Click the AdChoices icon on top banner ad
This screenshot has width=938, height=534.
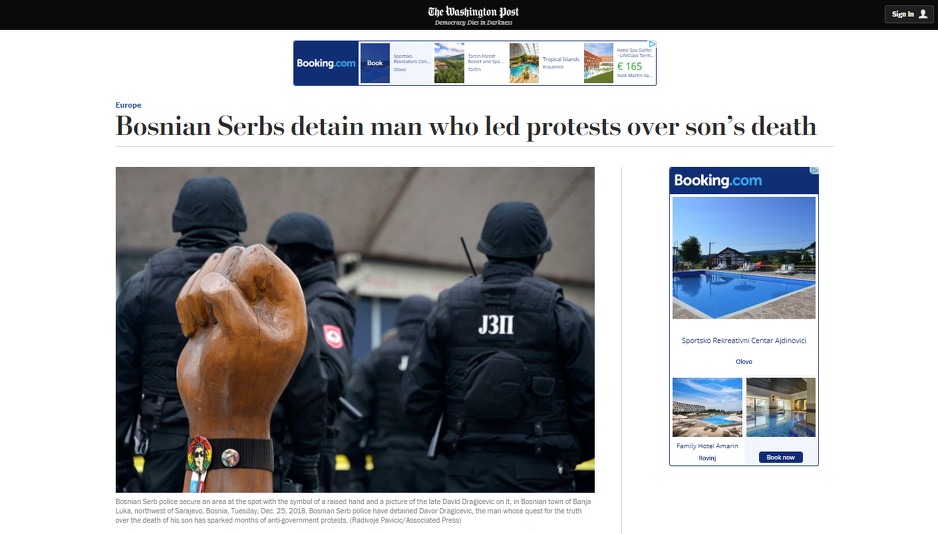[653, 44]
